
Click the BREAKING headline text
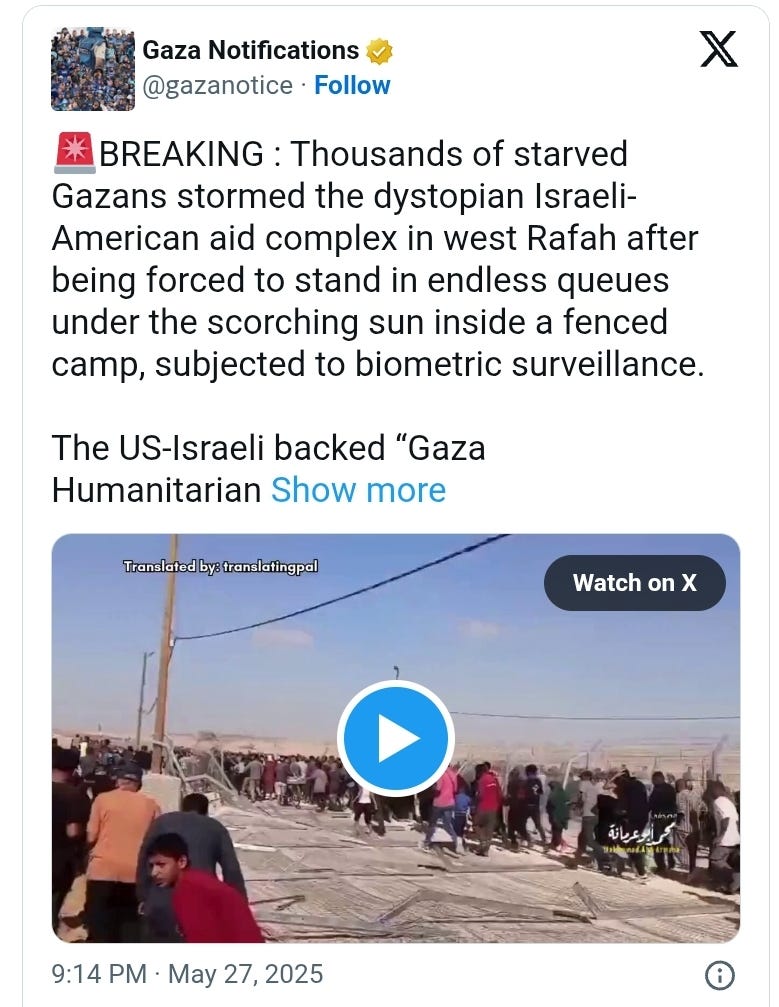pyautogui.click(x=180, y=154)
